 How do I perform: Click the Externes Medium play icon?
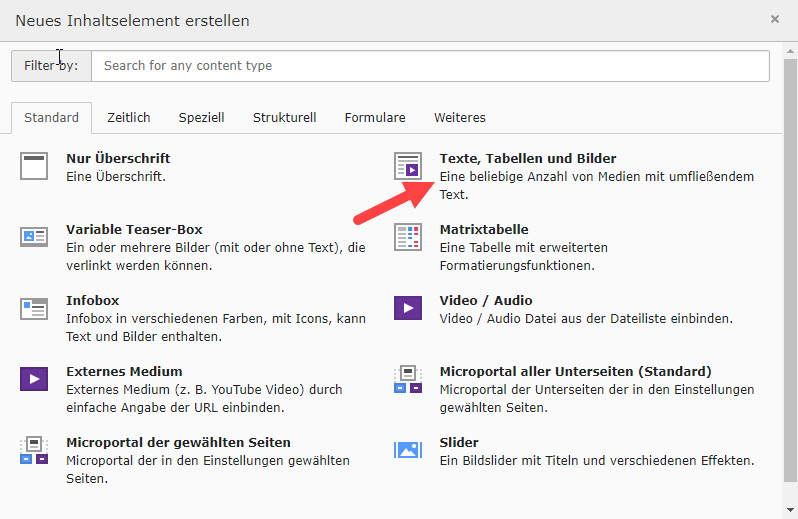click(34, 379)
